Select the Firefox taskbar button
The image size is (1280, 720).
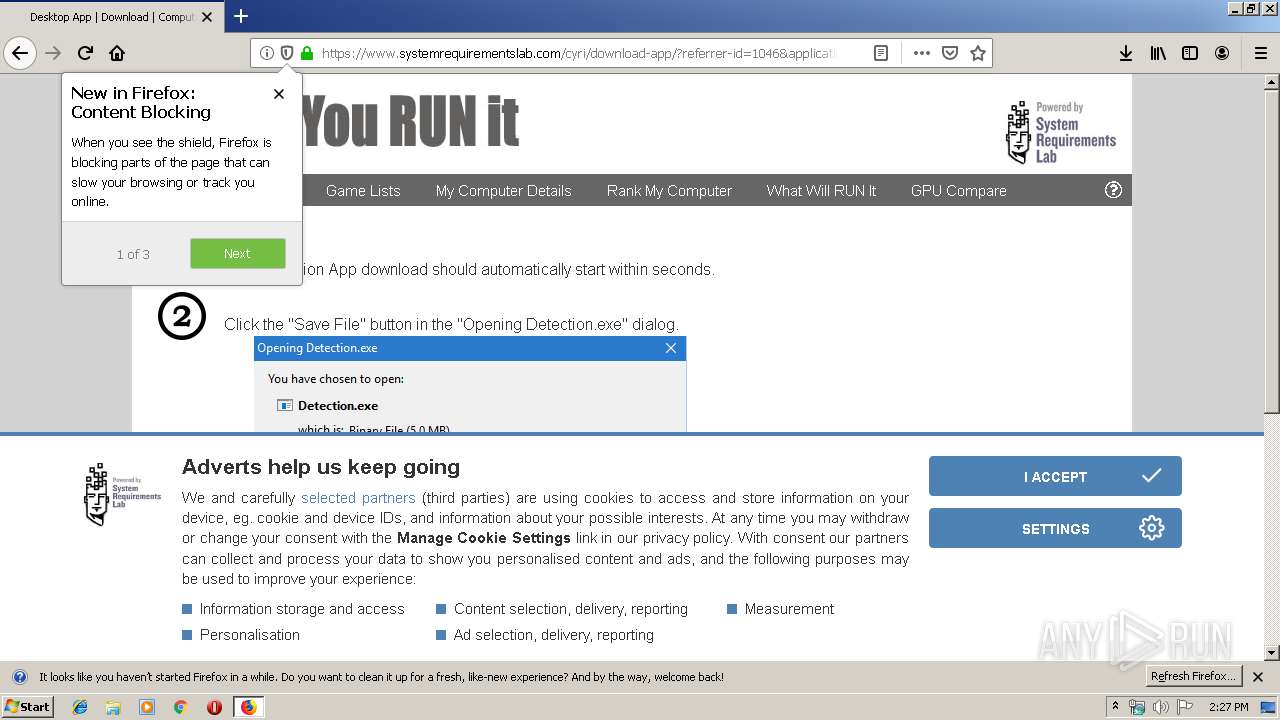tap(248, 707)
